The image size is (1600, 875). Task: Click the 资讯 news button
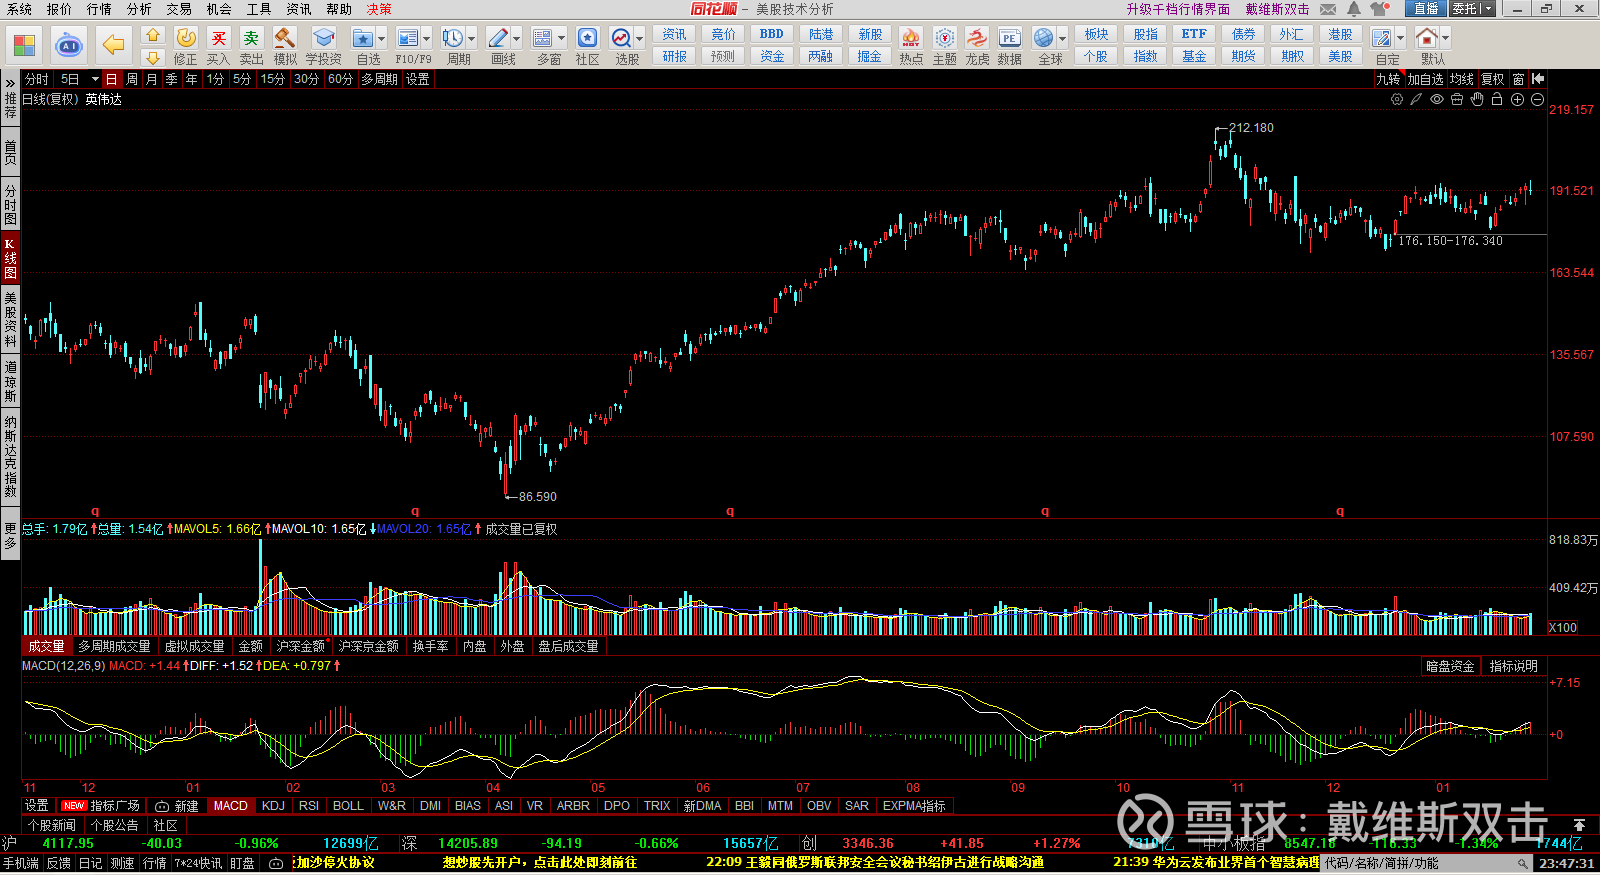click(674, 34)
